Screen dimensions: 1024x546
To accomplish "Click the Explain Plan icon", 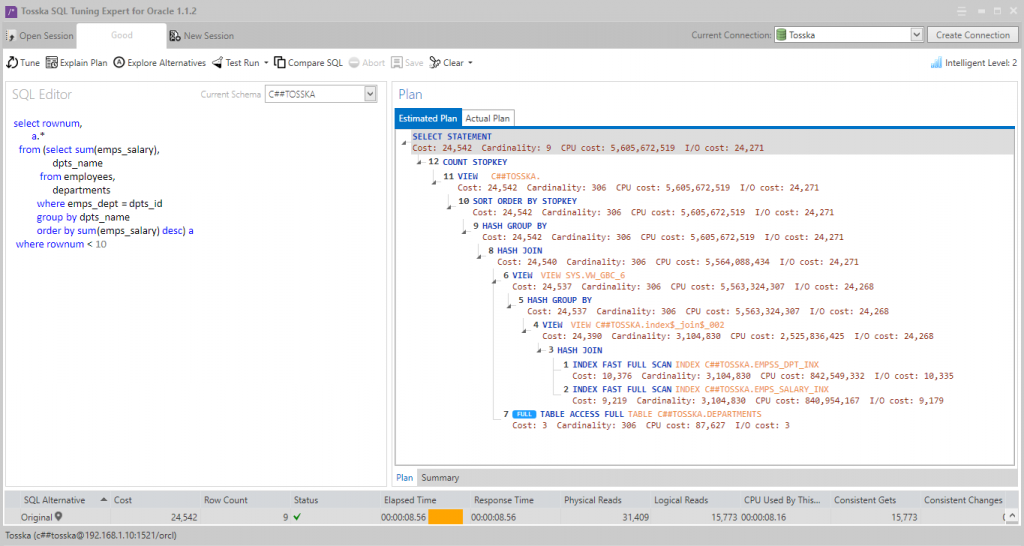I will [52, 63].
